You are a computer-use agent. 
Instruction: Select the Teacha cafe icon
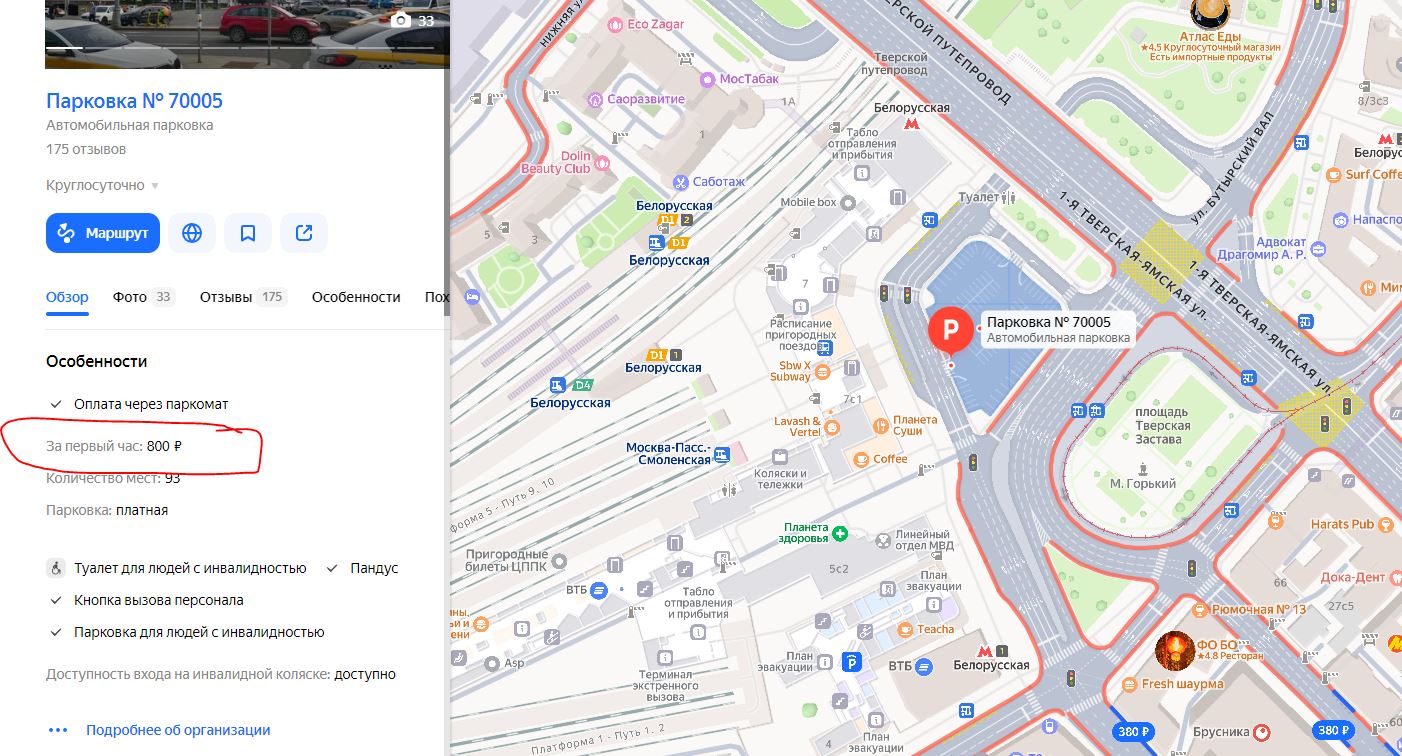click(x=906, y=629)
